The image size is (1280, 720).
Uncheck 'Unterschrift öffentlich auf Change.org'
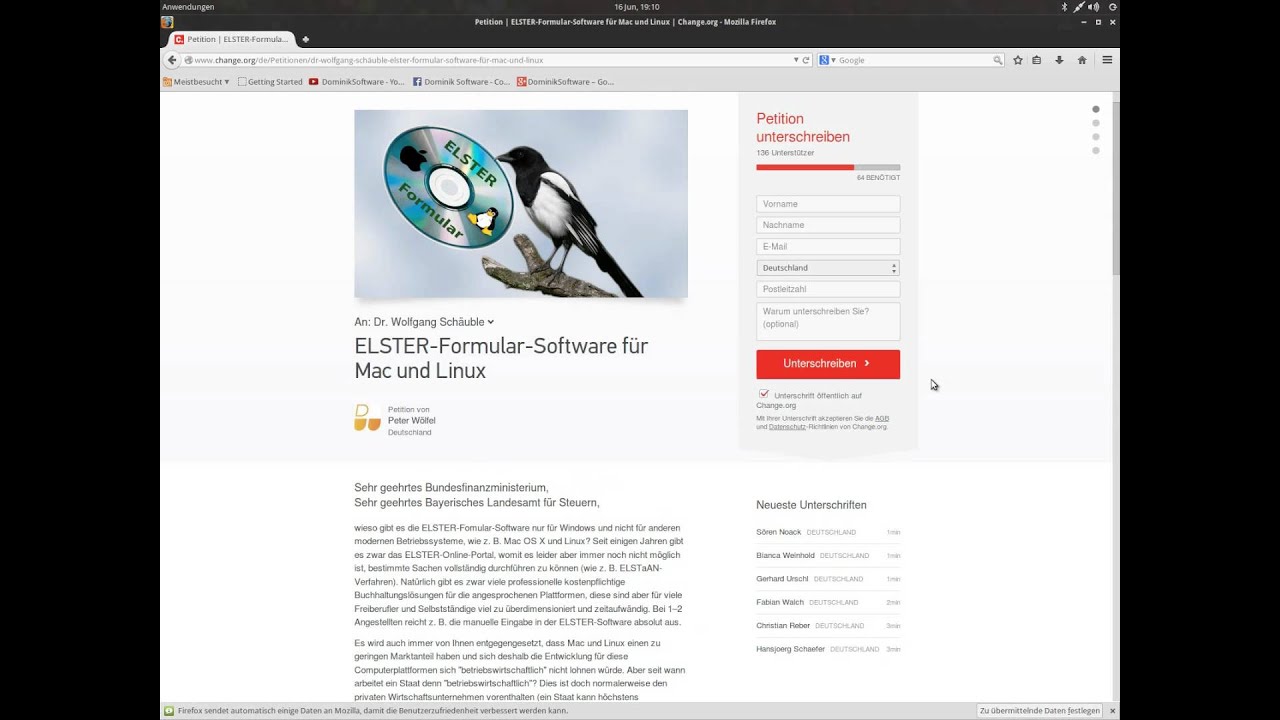(x=764, y=395)
